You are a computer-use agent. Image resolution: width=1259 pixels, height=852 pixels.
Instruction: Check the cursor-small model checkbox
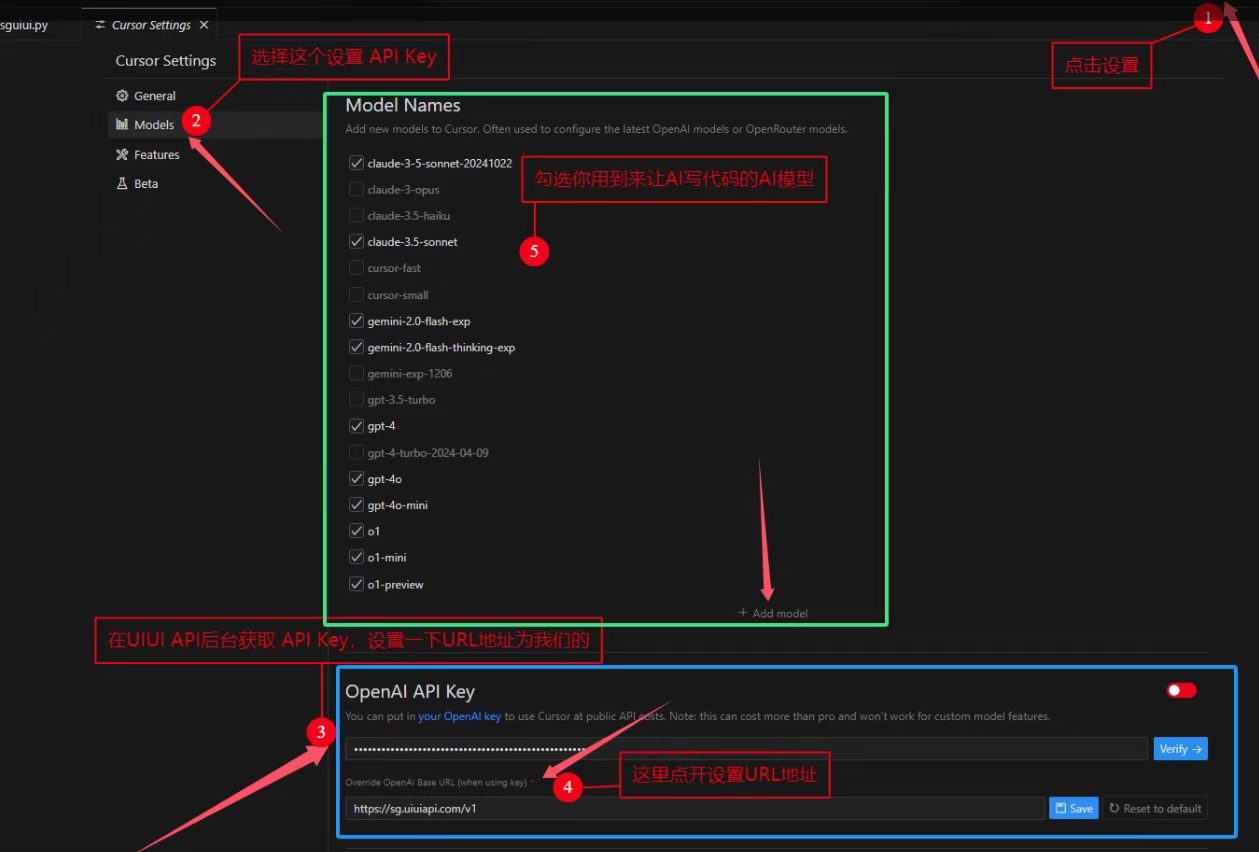[x=356, y=295]
